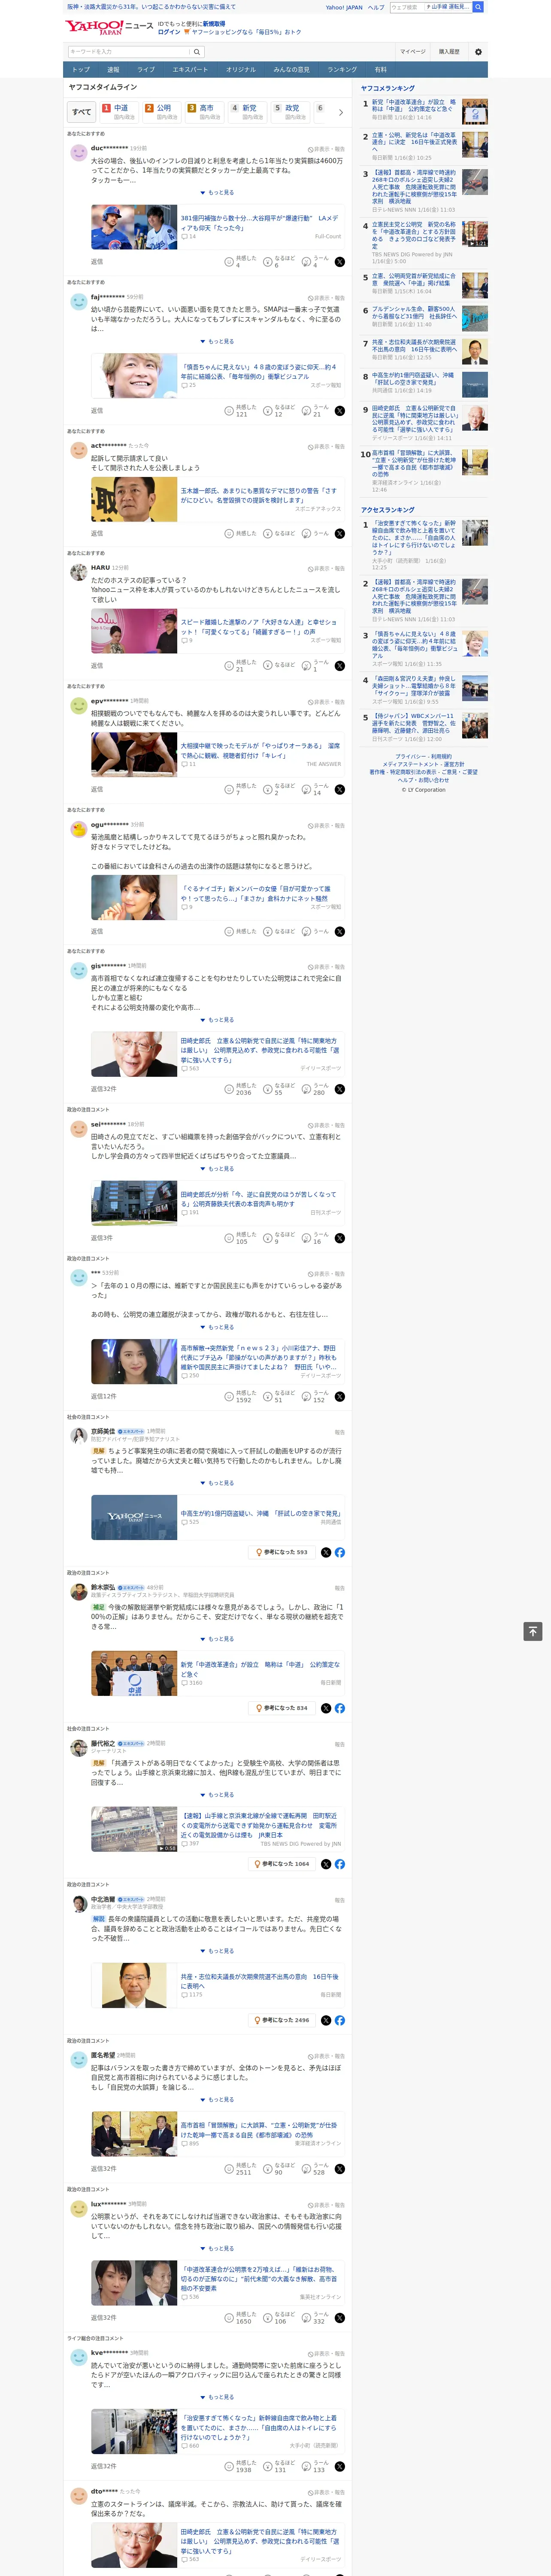The height and width of the screenshot is (2576, 551).
Task: Share the HARU comment on X
Action: (x=340, y=666)
